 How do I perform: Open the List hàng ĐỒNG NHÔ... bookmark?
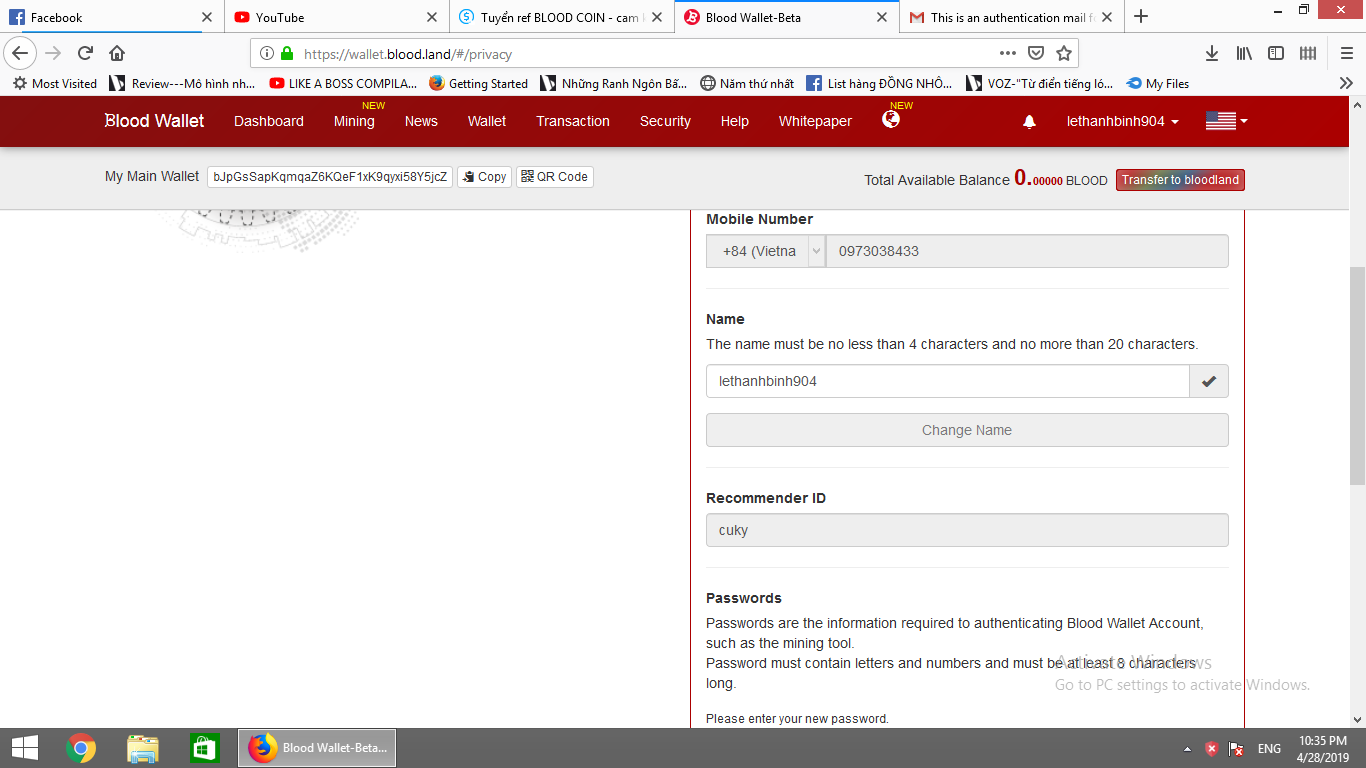pos(880,83)
